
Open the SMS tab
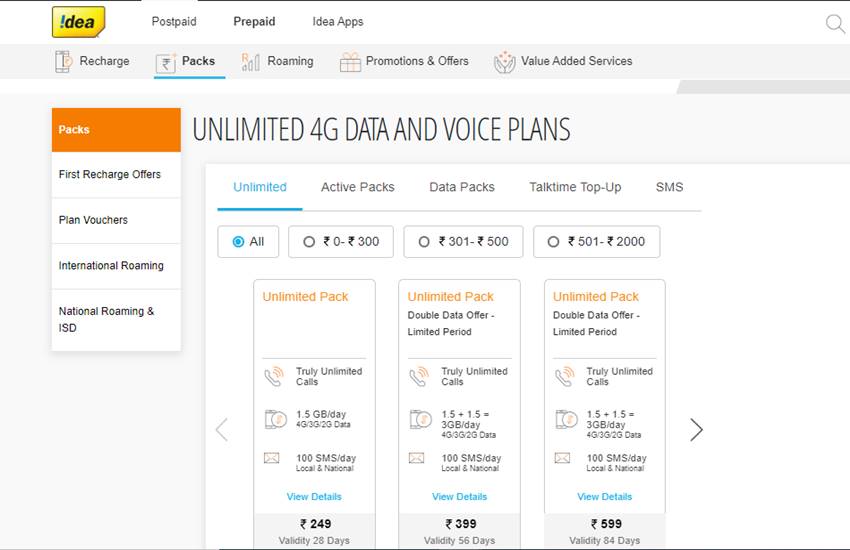click(669, 187)
